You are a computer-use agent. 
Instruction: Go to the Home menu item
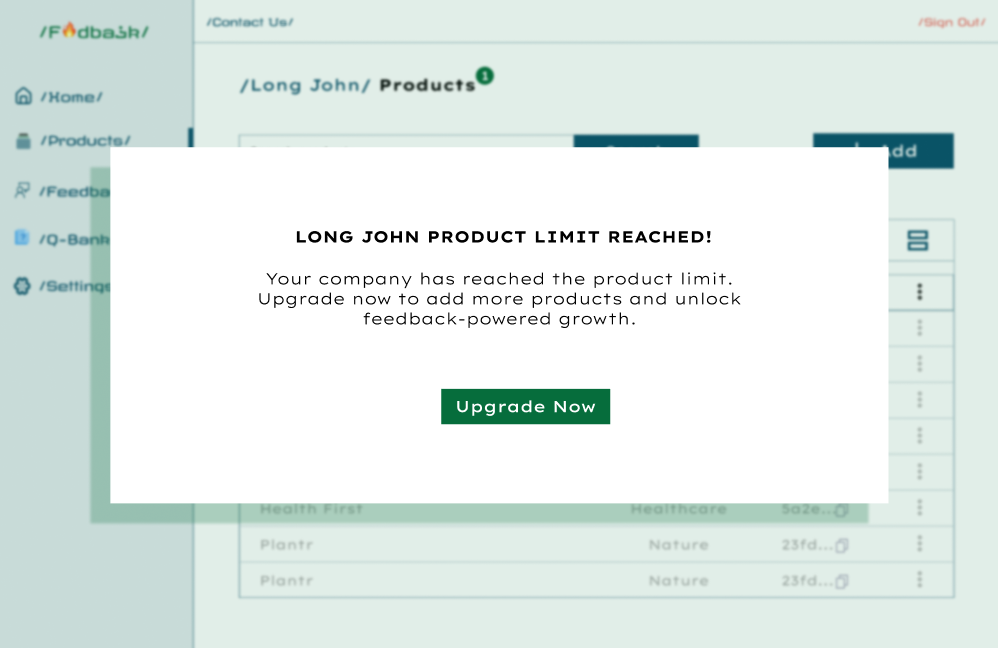click(72, 97)
